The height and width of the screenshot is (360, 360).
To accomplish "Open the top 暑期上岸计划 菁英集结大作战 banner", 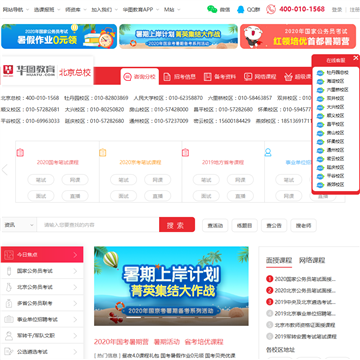I will click(x=178, y=36).
